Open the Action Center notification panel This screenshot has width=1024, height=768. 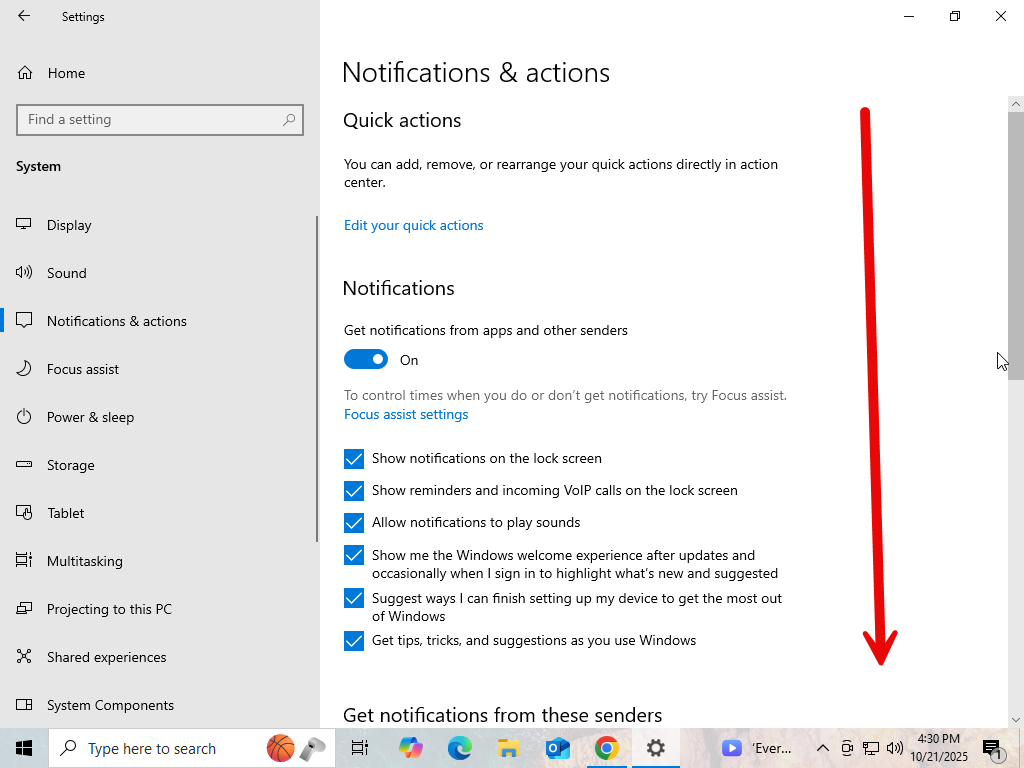coord(992,748)
